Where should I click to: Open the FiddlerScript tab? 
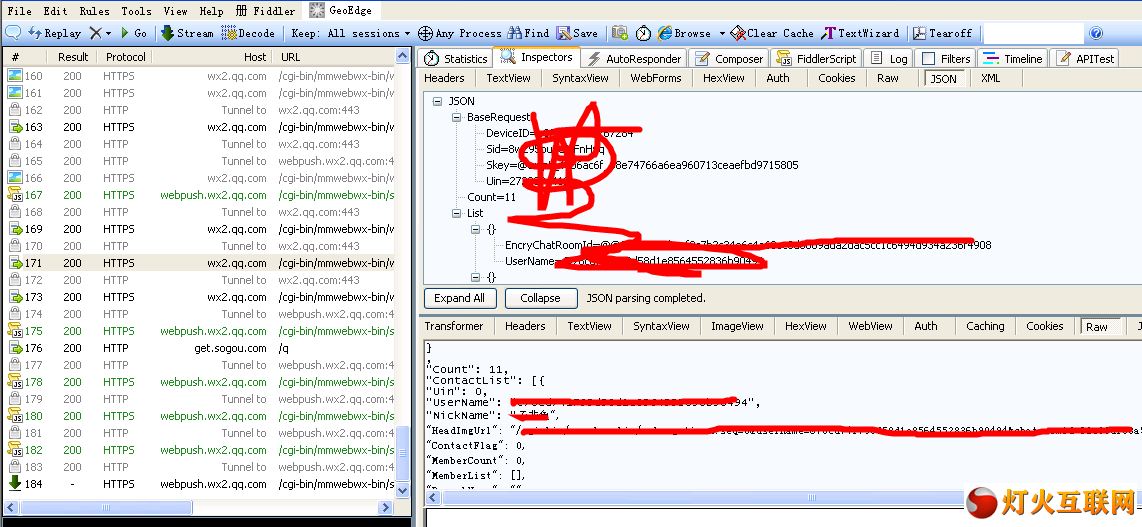coord(816,58)
